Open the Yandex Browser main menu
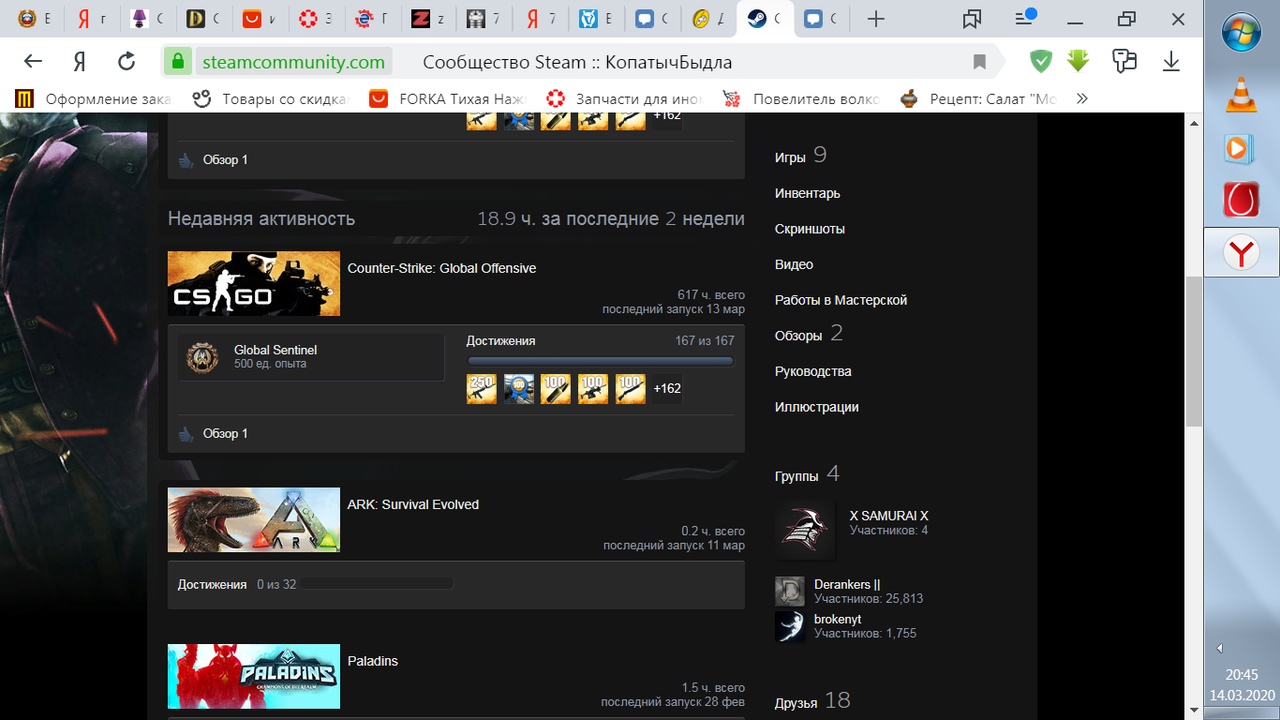Screen dimensions: 1280x720 click(x=1023, y=19)
